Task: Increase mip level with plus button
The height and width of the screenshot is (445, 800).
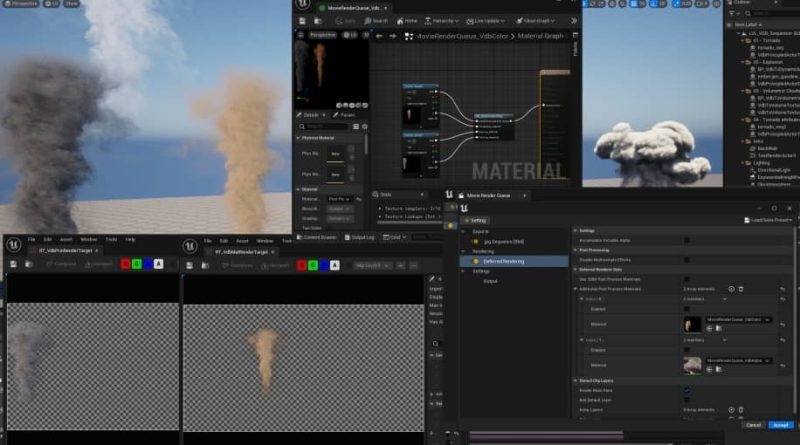Action: tap(401, 265)
